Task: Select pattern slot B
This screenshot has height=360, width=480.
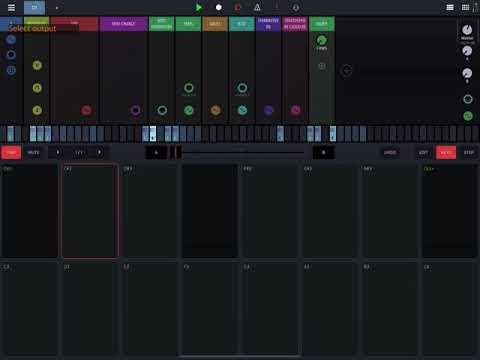Action: tap(323, 152)
